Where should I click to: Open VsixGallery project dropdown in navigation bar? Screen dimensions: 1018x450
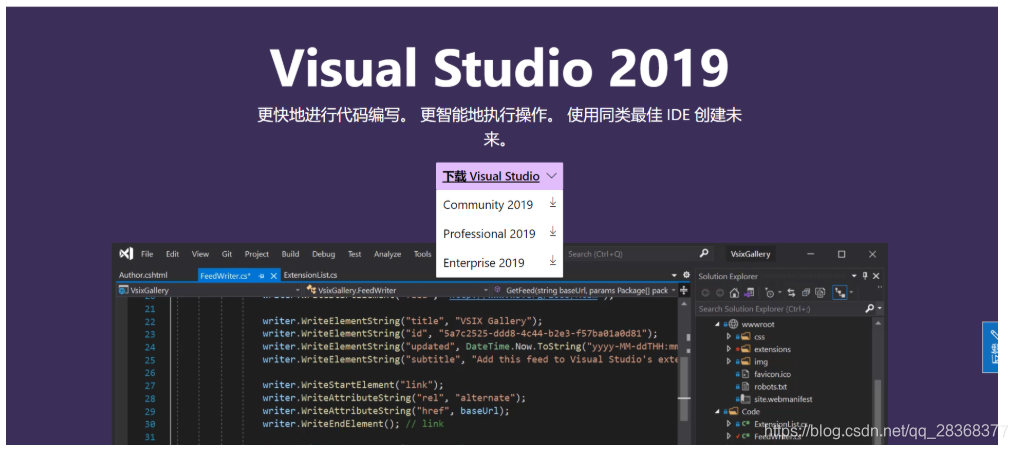point(297,290)
